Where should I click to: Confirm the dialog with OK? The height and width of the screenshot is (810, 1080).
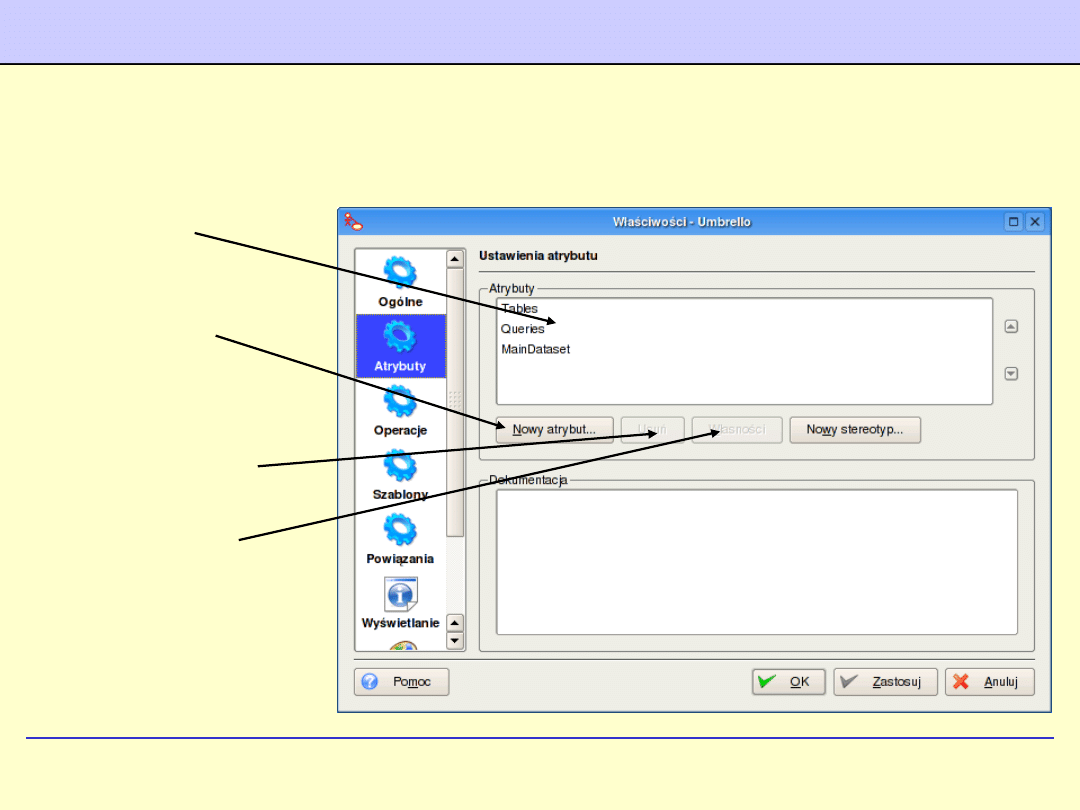(x=788, y=682)
